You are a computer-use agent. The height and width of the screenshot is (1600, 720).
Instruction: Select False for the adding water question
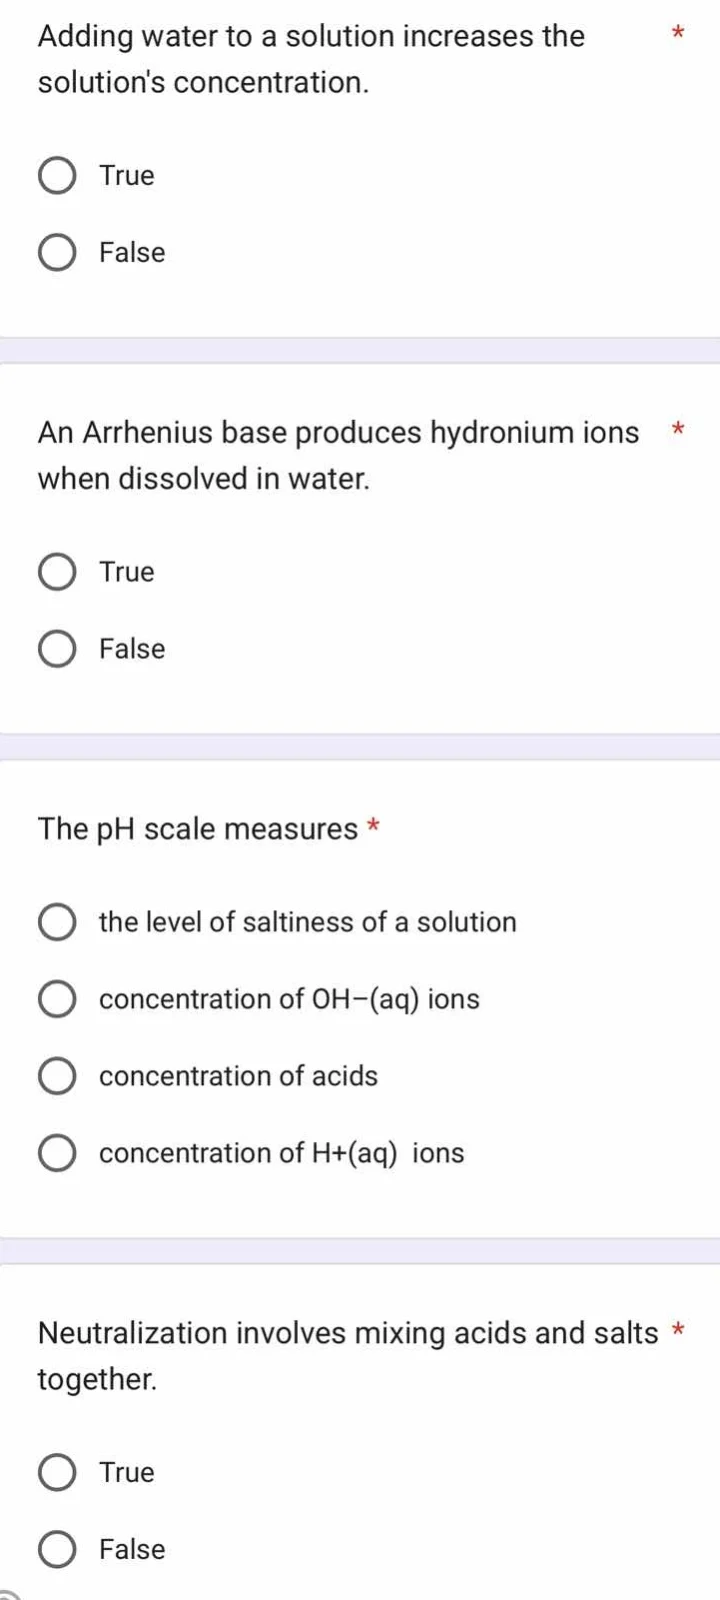(57, 252)
